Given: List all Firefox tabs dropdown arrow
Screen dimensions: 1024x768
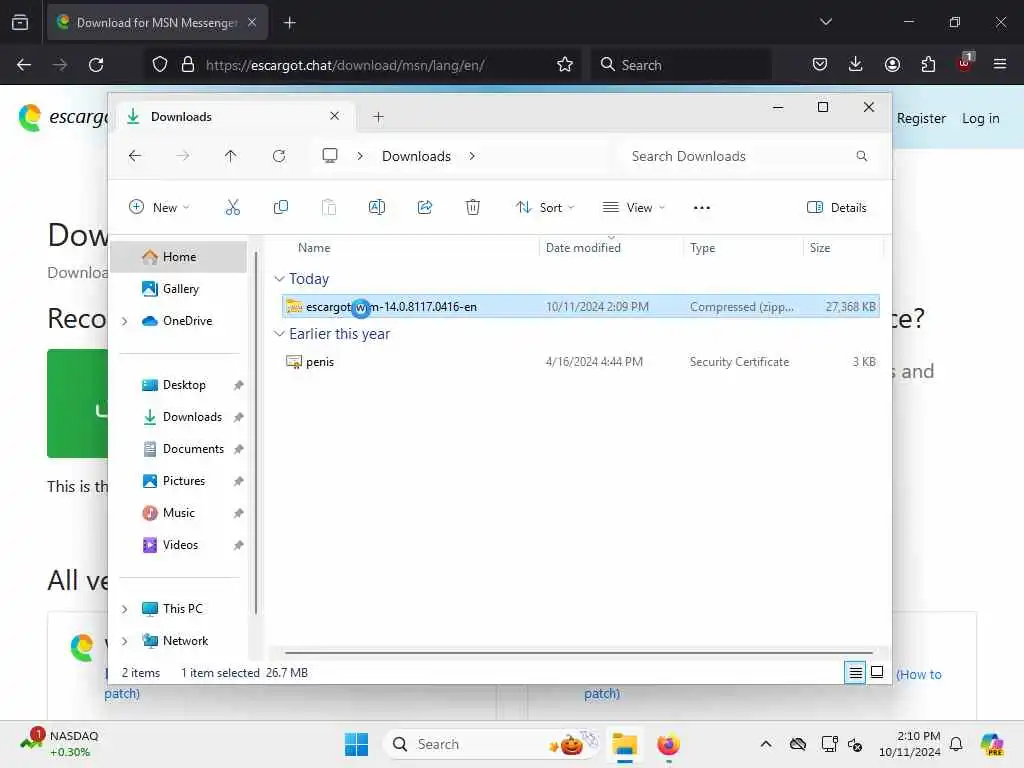Looking at the screenshot, I should 825,22.
